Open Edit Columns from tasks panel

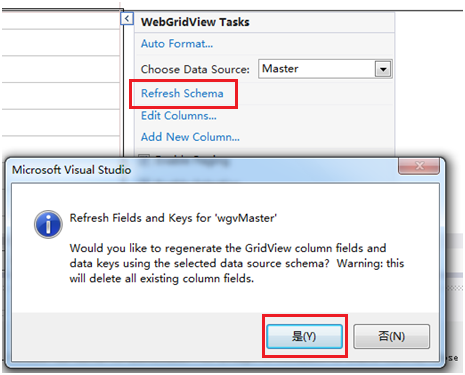[x=179, y=116]
